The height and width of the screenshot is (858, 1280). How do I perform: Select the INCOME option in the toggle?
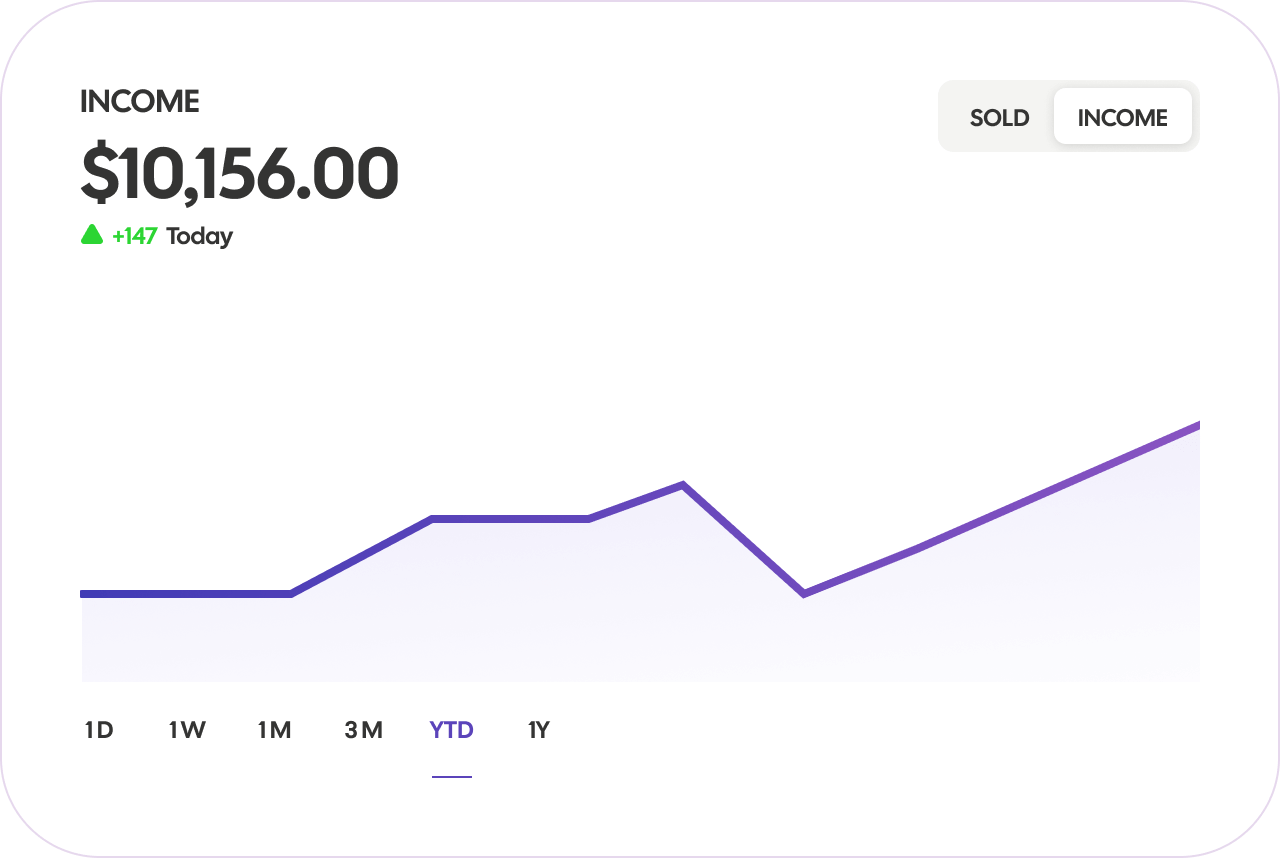pos(1122,117)
